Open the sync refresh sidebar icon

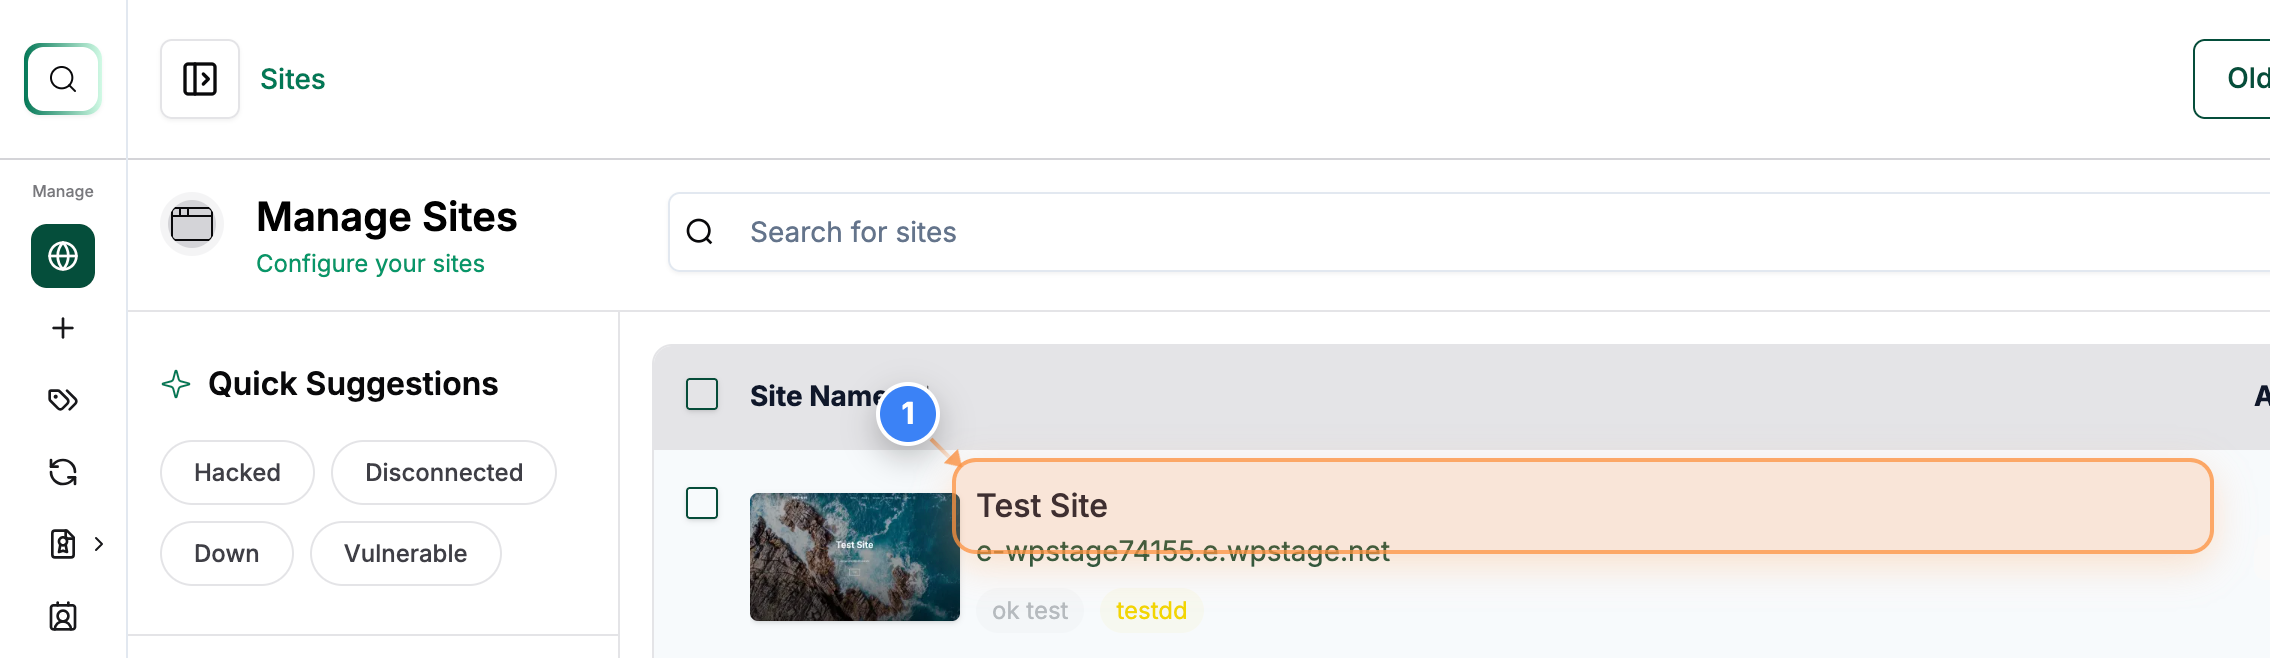click(63, 472)
